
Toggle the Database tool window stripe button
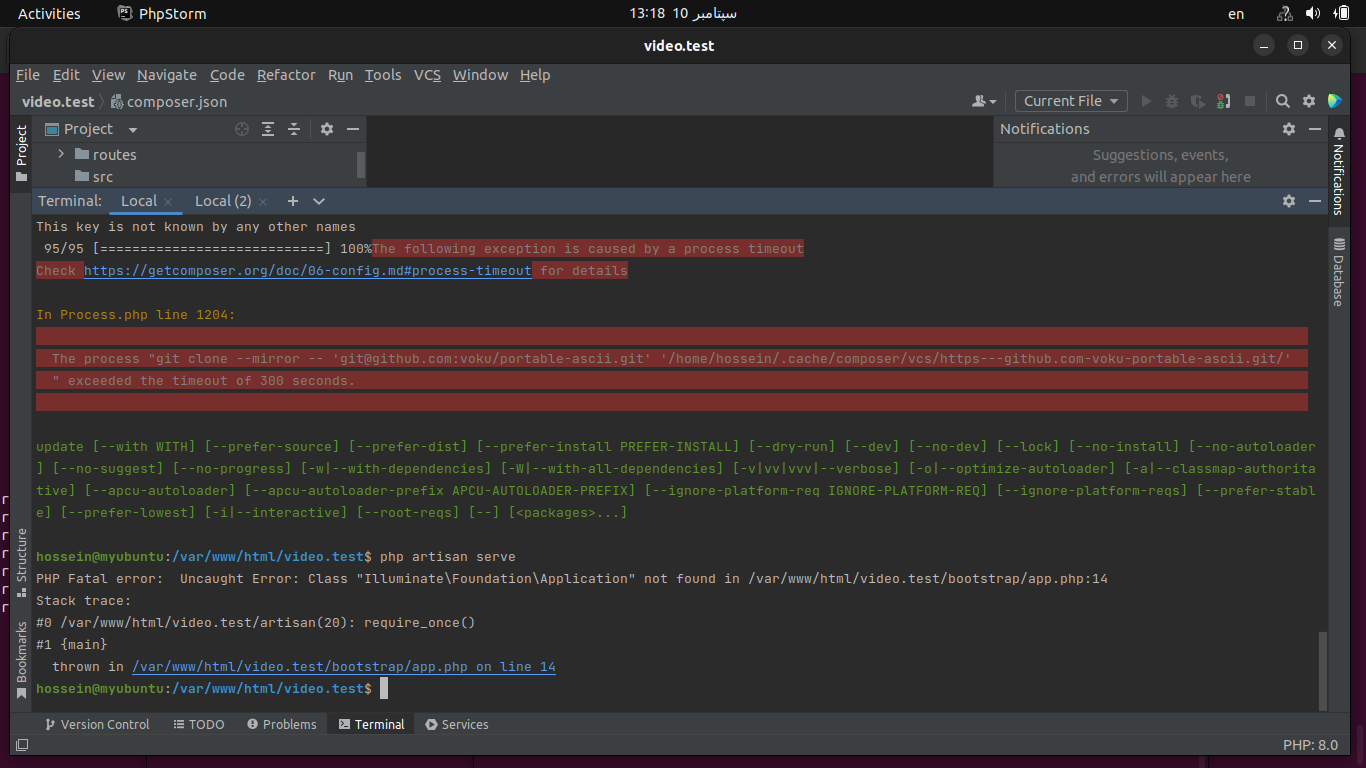(x=1338, y=271)
